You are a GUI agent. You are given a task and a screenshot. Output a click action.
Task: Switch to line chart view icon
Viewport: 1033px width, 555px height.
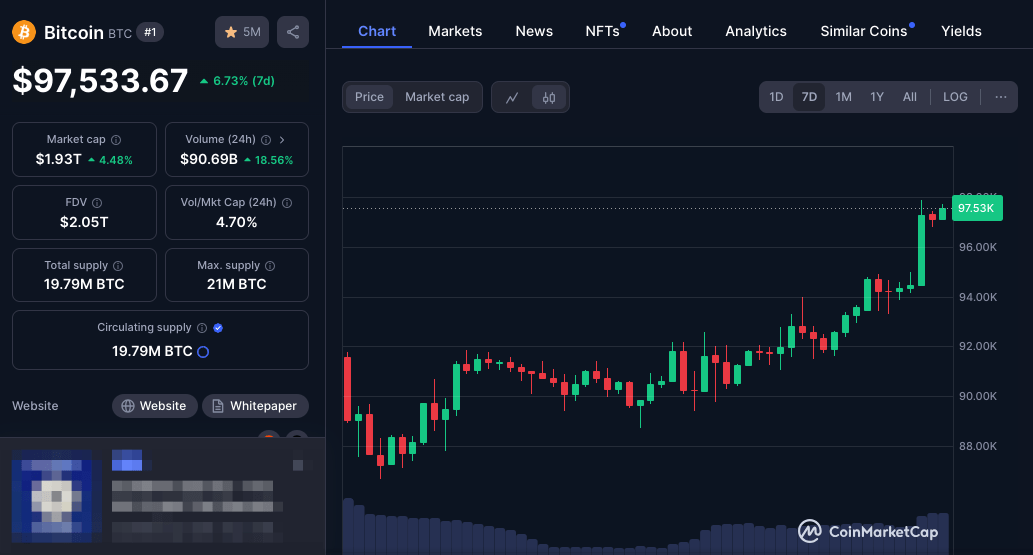coord(512,97)
